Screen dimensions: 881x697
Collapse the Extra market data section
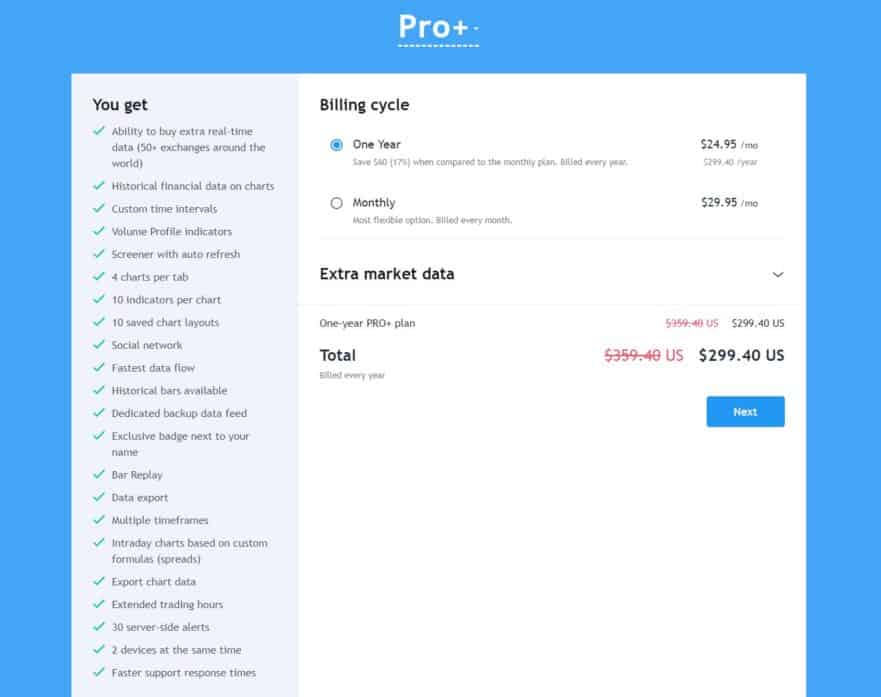779,273
